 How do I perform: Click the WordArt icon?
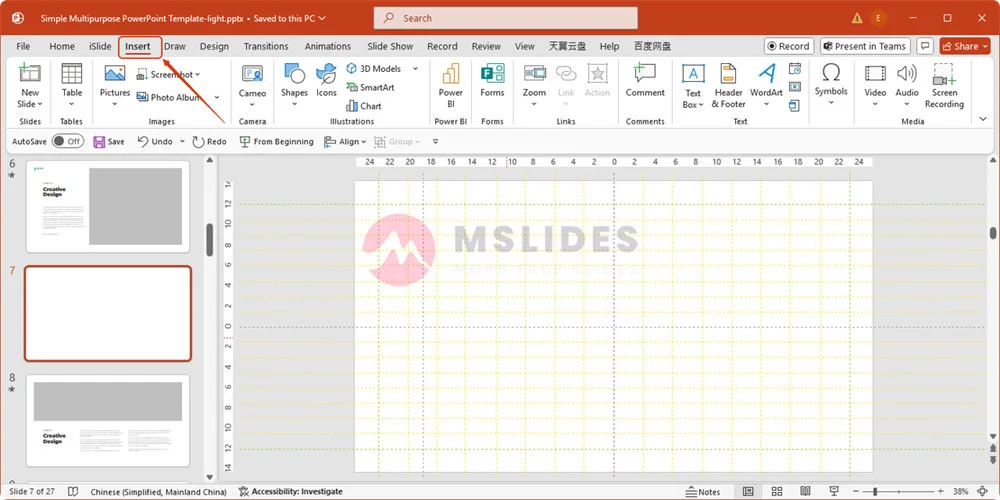point(767,73)
